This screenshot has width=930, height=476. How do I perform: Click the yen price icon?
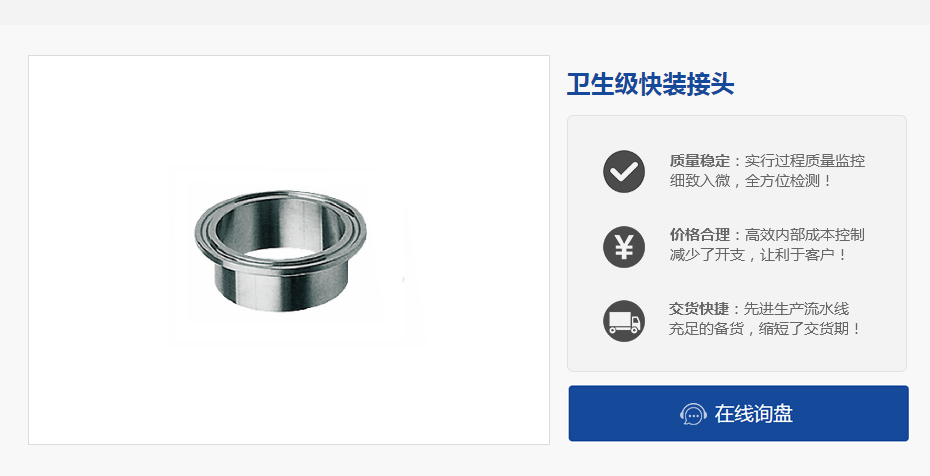[x=624, y=247]
